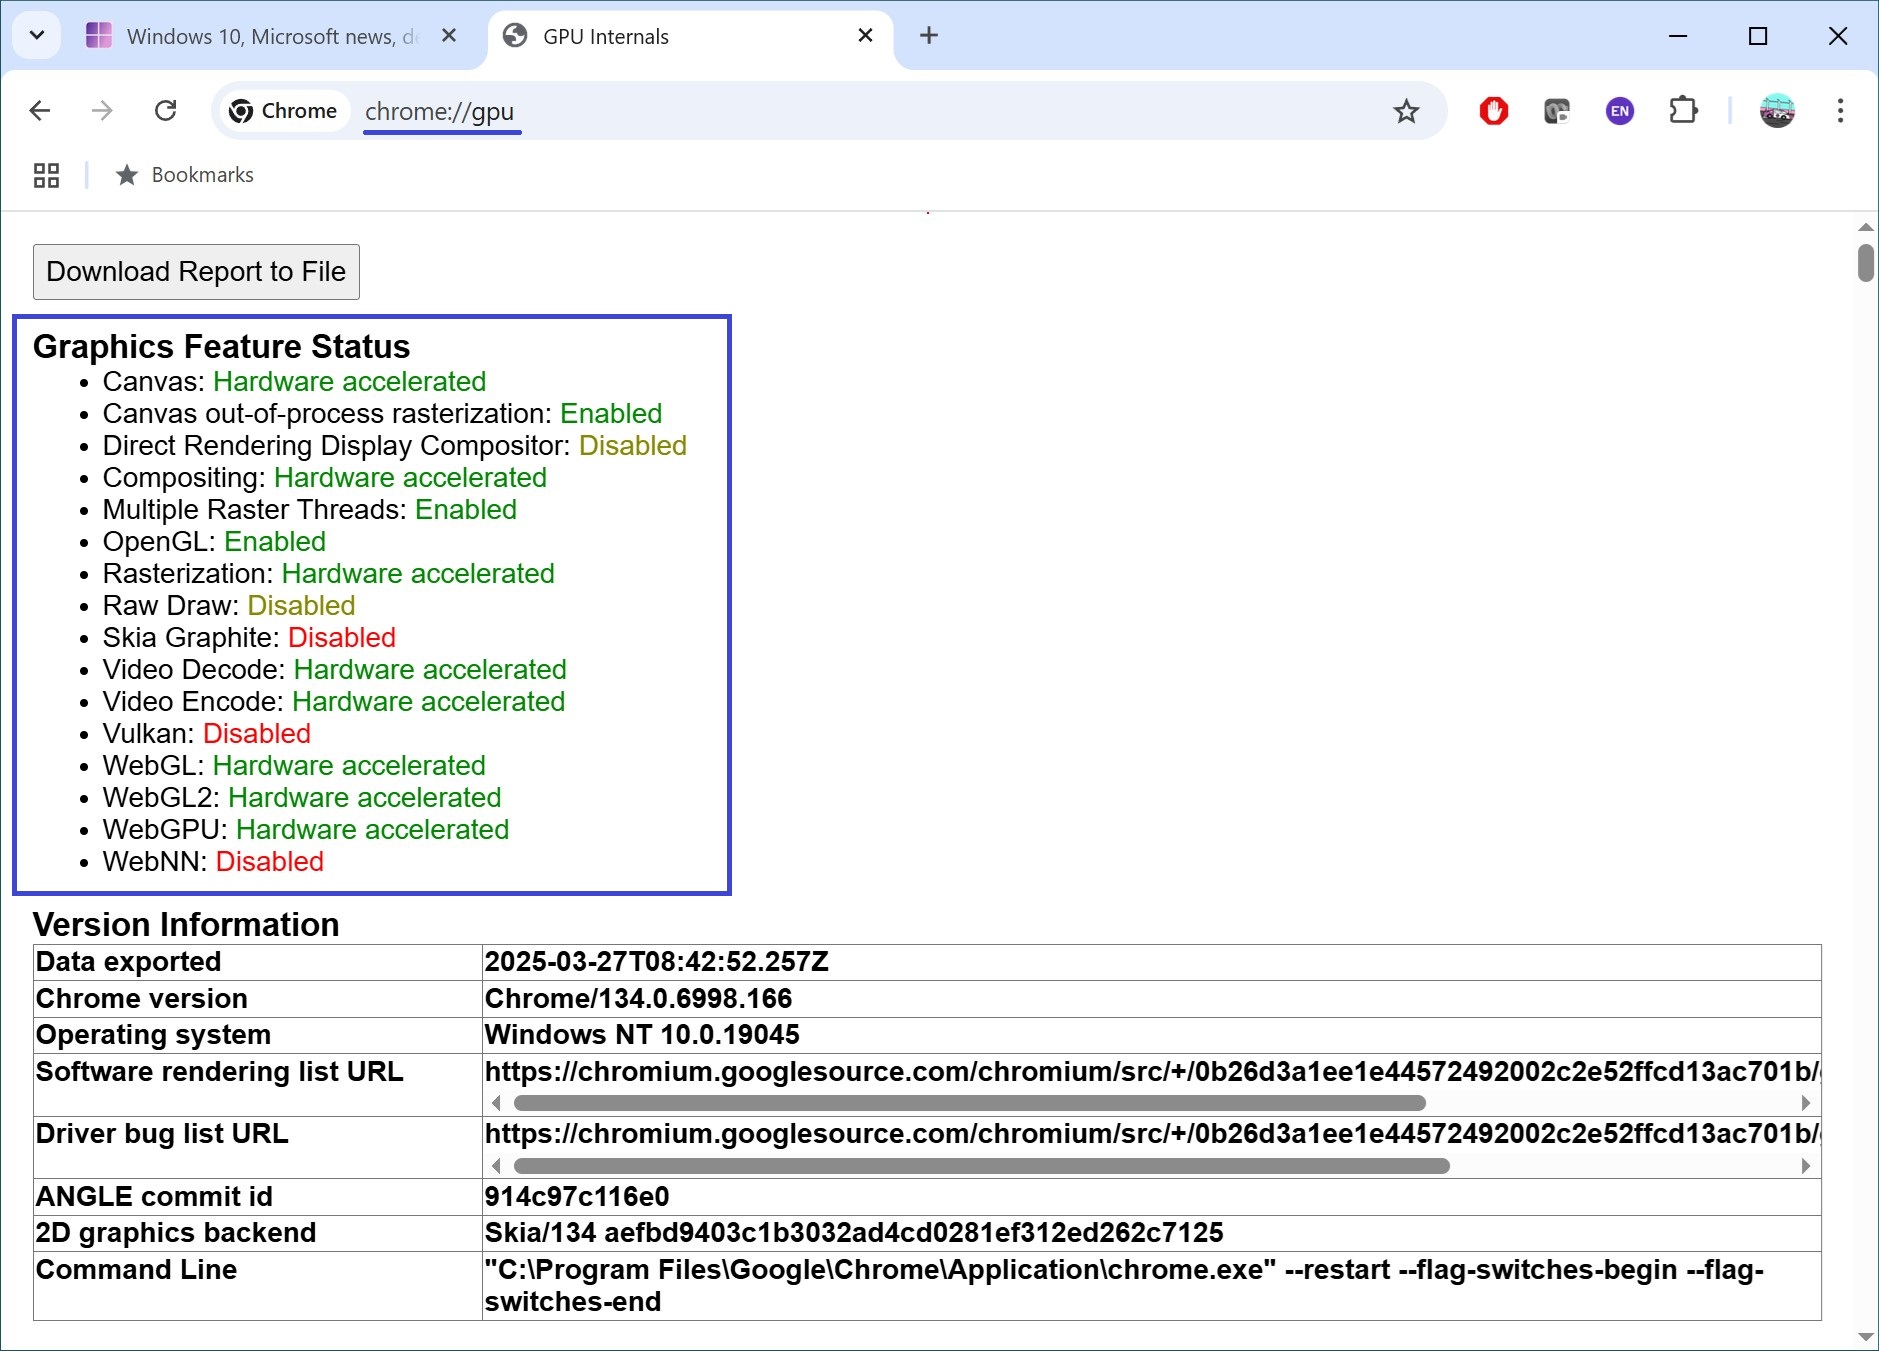Reload the chrome://gpu page
Screen dimensions: 1879x1351
point(166,111)
